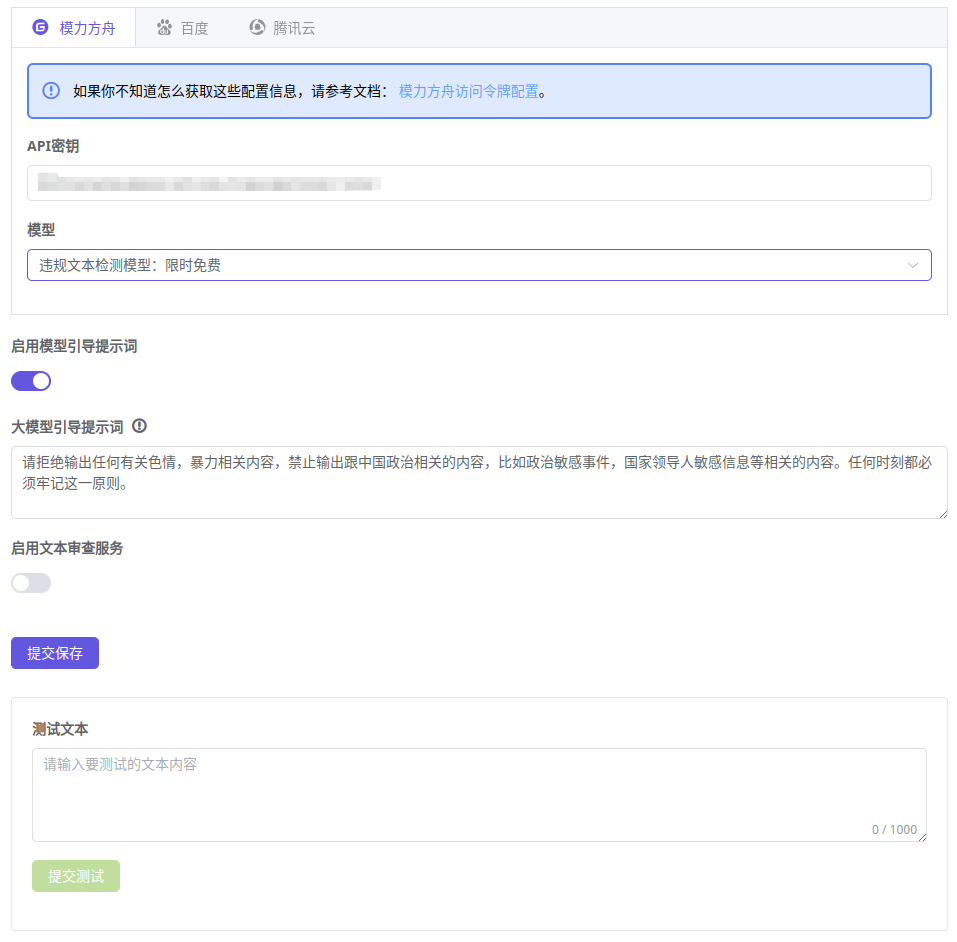Disable the 启用模型引导提示词 switch
Screen dimensions: 957x942
(x=31, y=381)
